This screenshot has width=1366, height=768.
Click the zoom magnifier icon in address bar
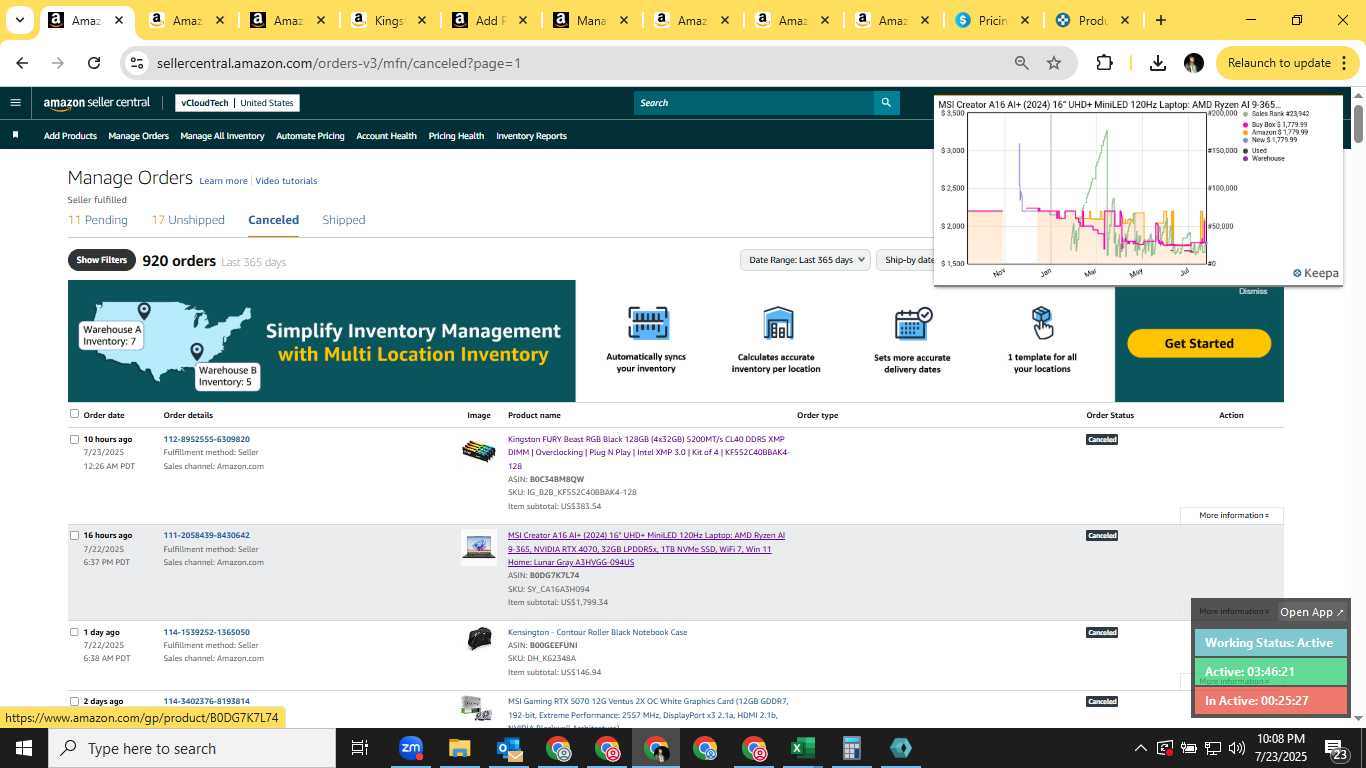tap(1021, 63)
